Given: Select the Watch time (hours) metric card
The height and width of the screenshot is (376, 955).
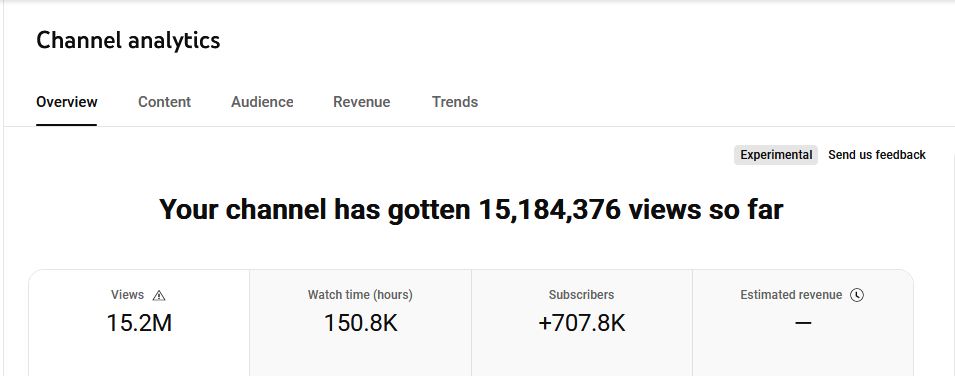Looking at the screenshot, I should coord(361,323).
